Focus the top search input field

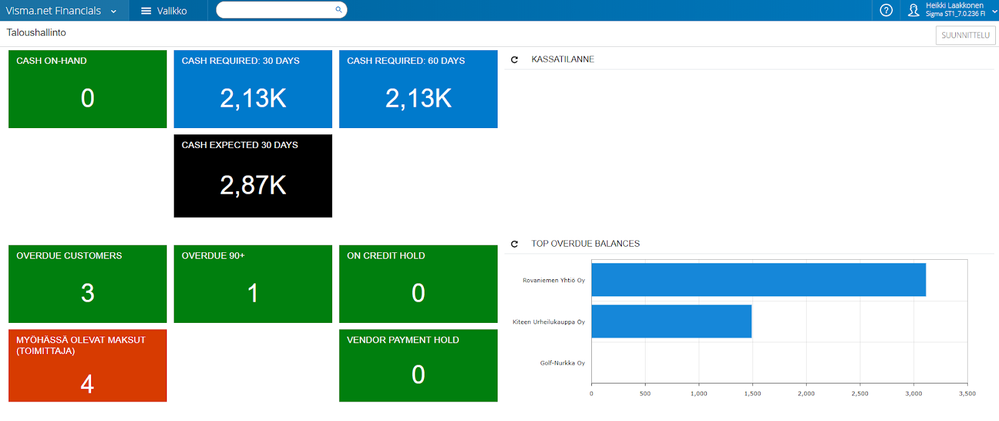[282, 10]
